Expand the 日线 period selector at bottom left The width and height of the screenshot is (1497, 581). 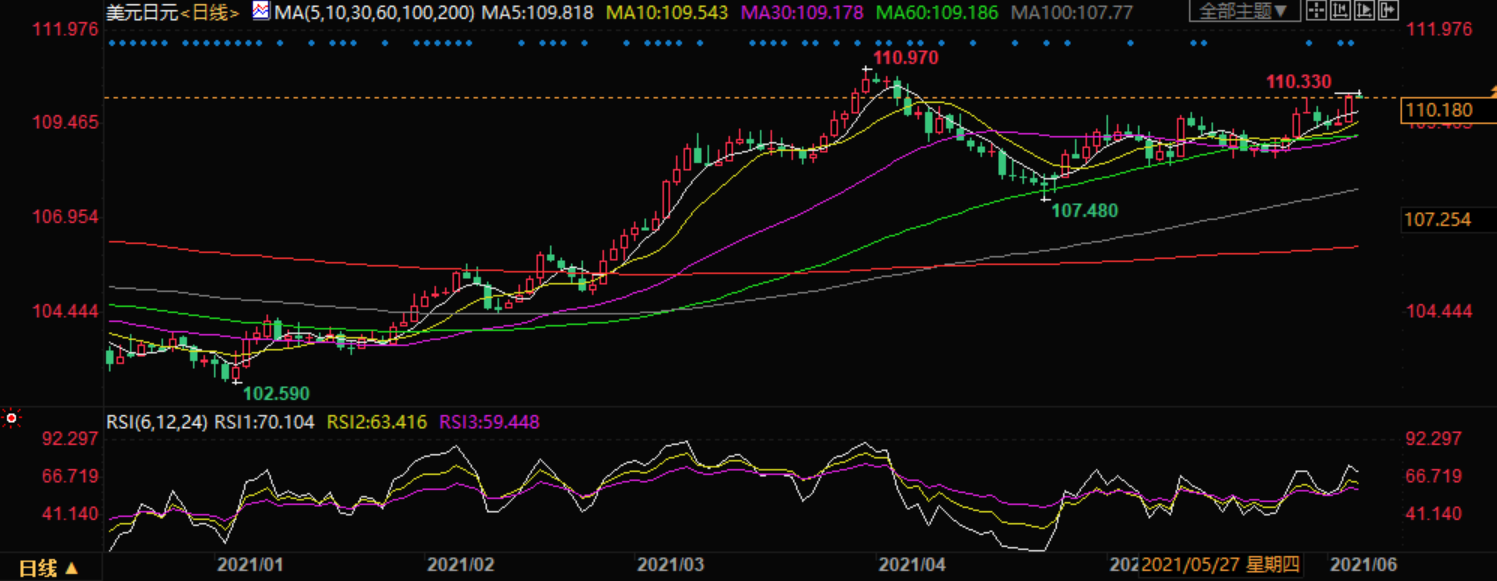tap(48, 569)
